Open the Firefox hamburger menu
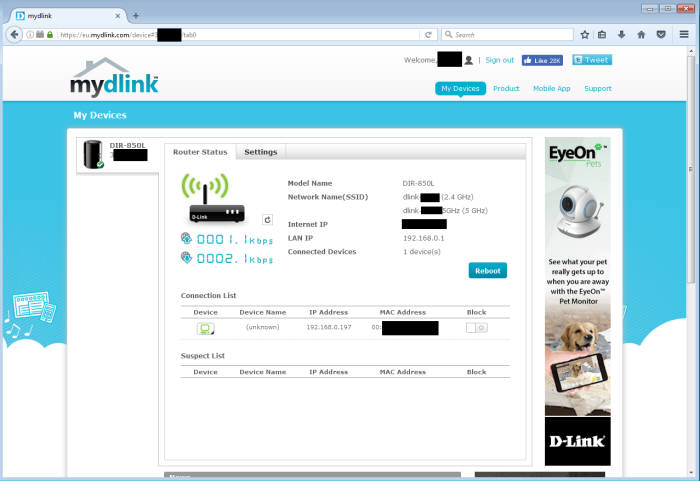 683,34
